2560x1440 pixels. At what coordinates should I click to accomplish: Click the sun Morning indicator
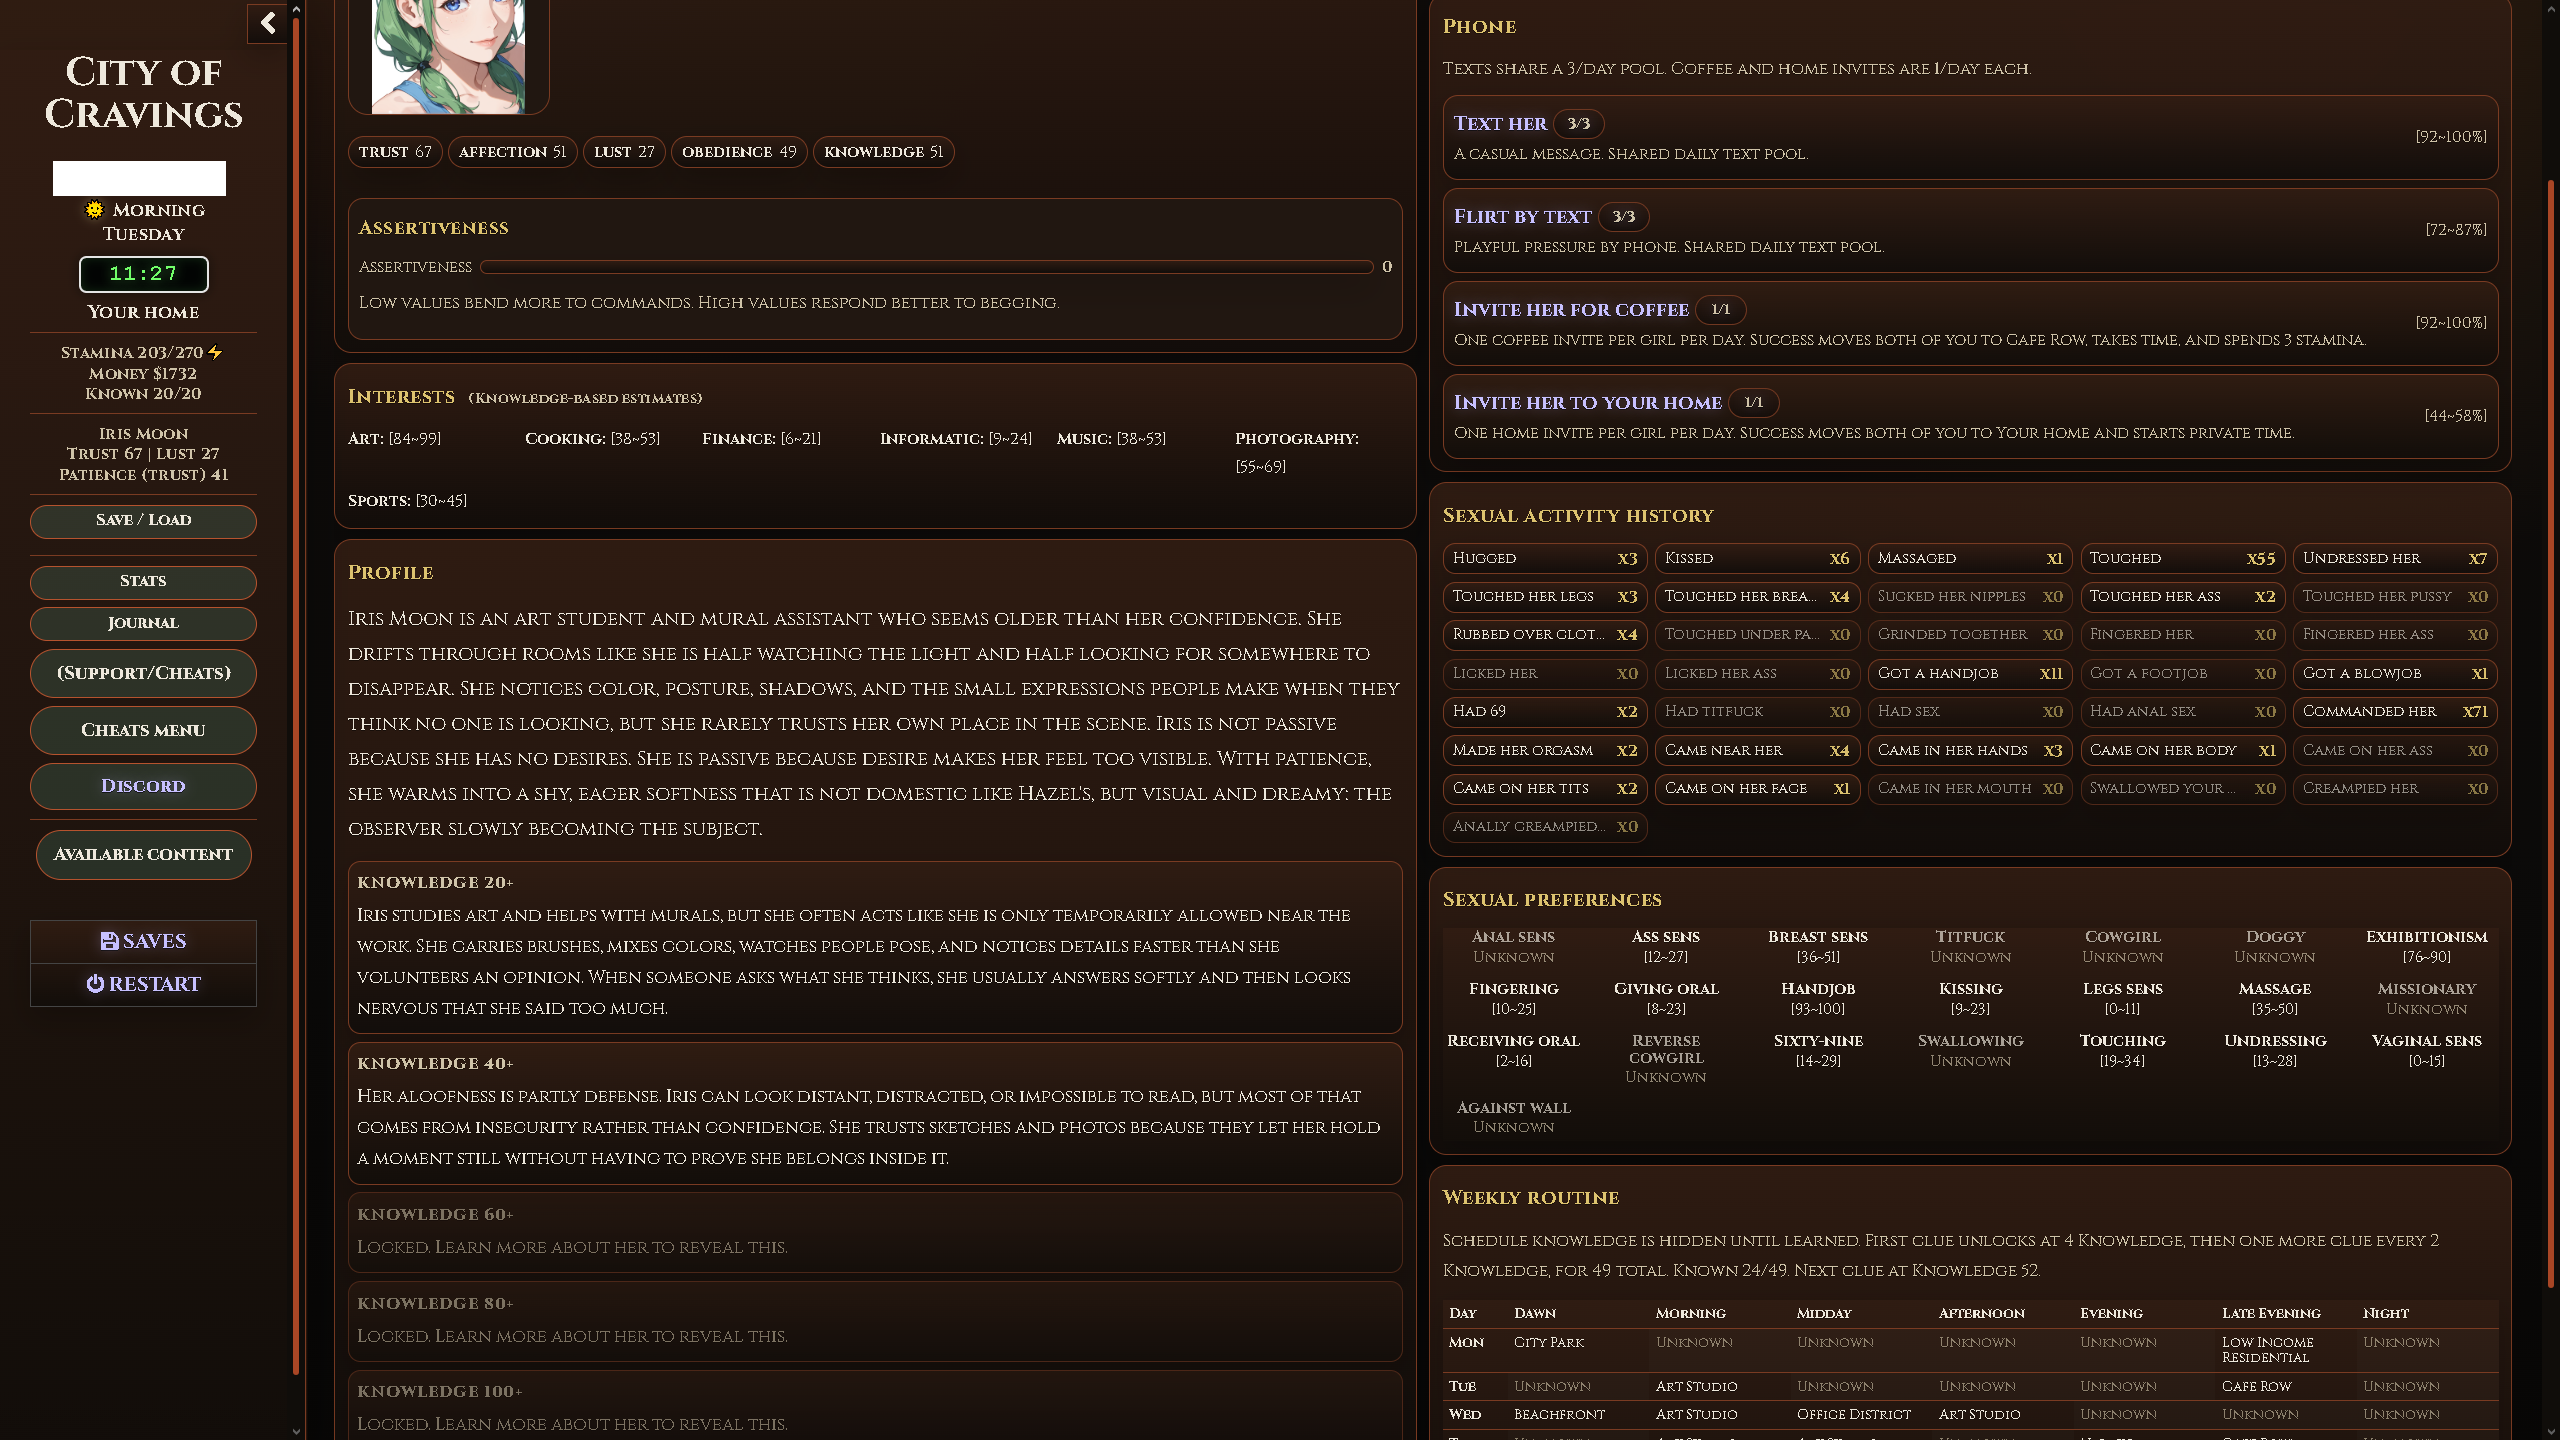pyautogui.click(x=144, y=210)
